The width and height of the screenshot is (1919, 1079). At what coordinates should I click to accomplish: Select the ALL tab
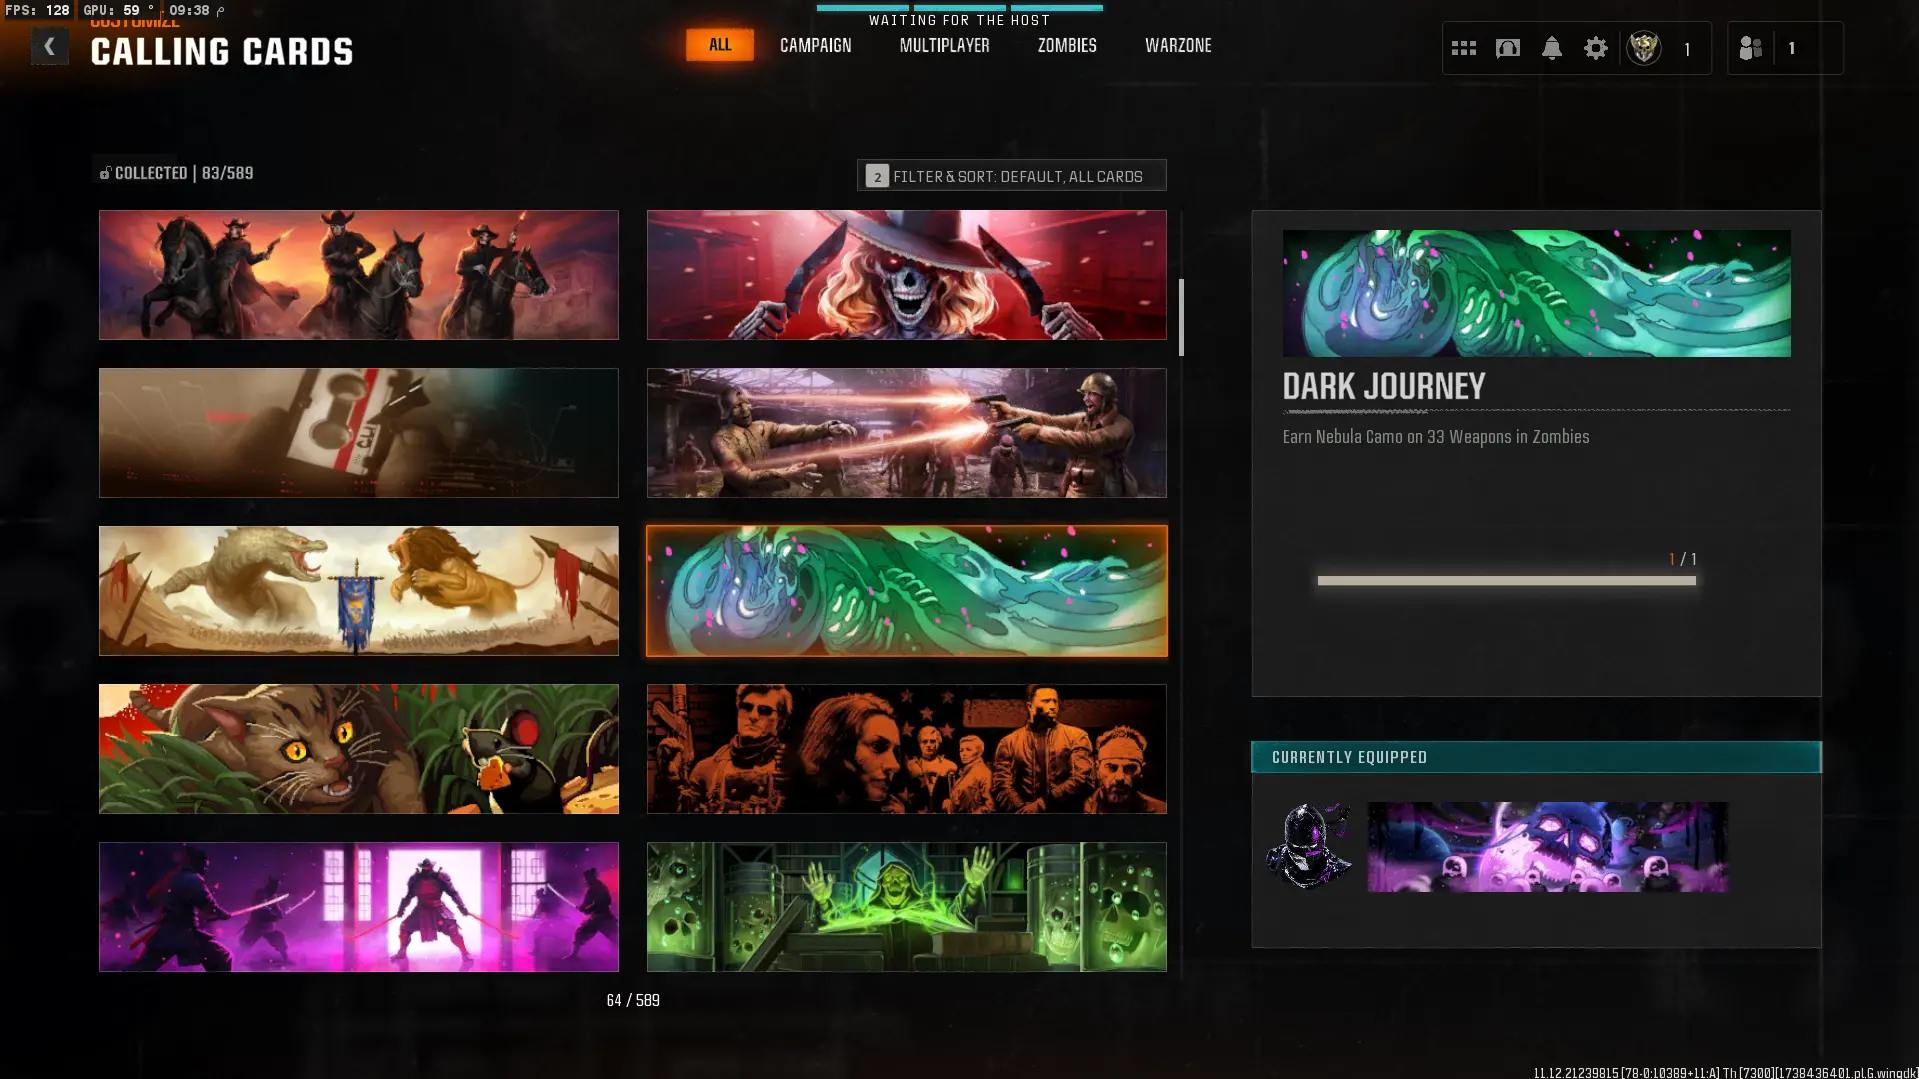click(x=719, y=45)
